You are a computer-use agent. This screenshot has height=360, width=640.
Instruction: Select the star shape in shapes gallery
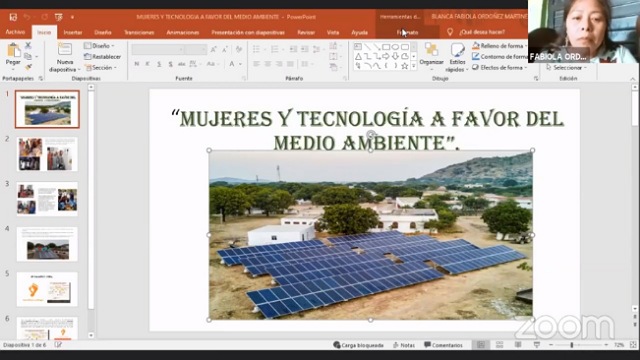point(404,66)
